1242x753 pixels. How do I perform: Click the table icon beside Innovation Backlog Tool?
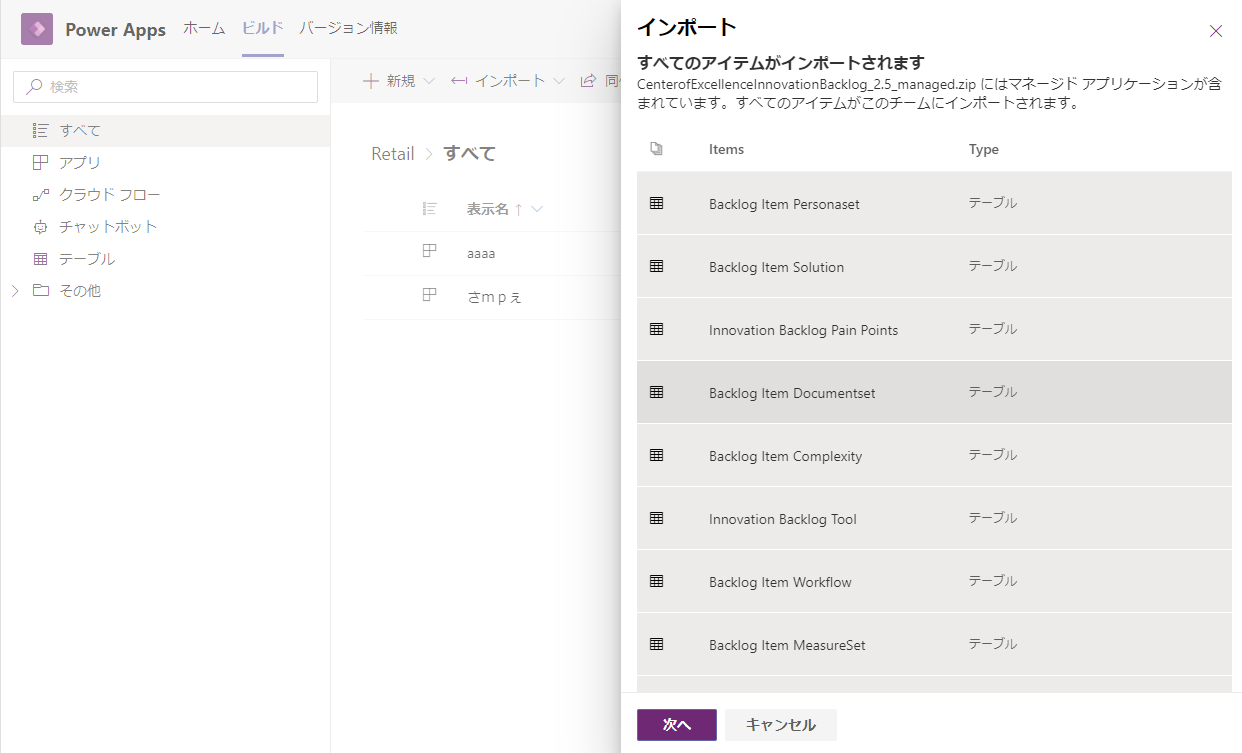click(x=656, y=518)
